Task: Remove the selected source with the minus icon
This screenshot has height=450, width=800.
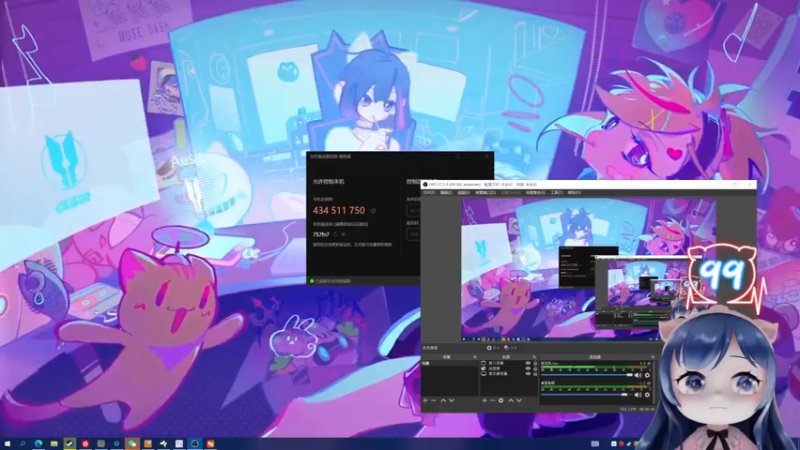Action: pyautogui.click(x=493, y=401)
